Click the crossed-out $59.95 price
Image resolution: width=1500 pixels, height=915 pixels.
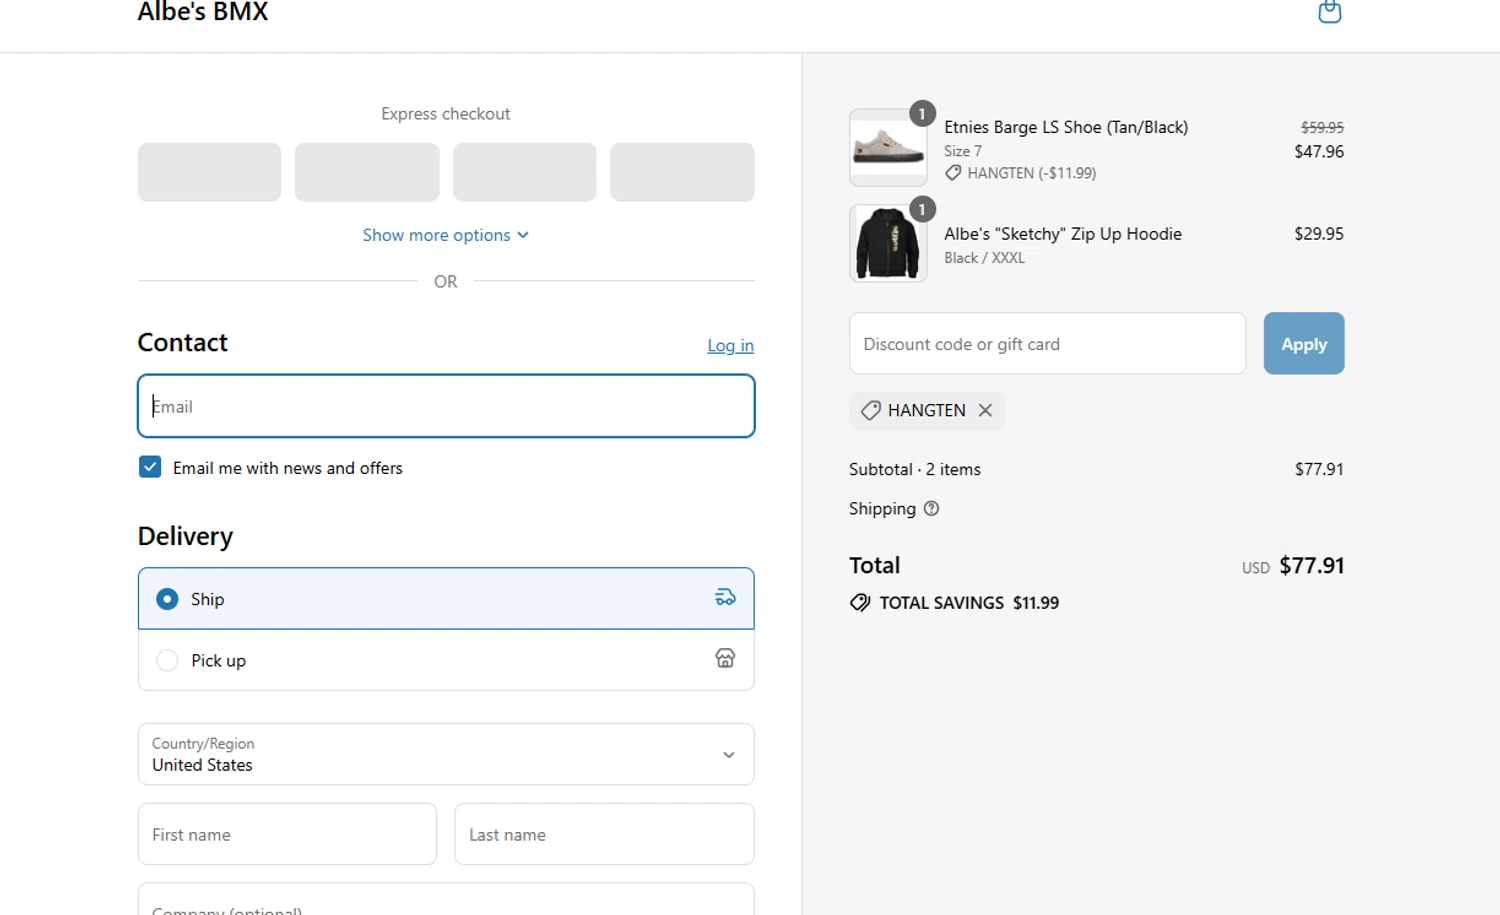[1322, 127]
